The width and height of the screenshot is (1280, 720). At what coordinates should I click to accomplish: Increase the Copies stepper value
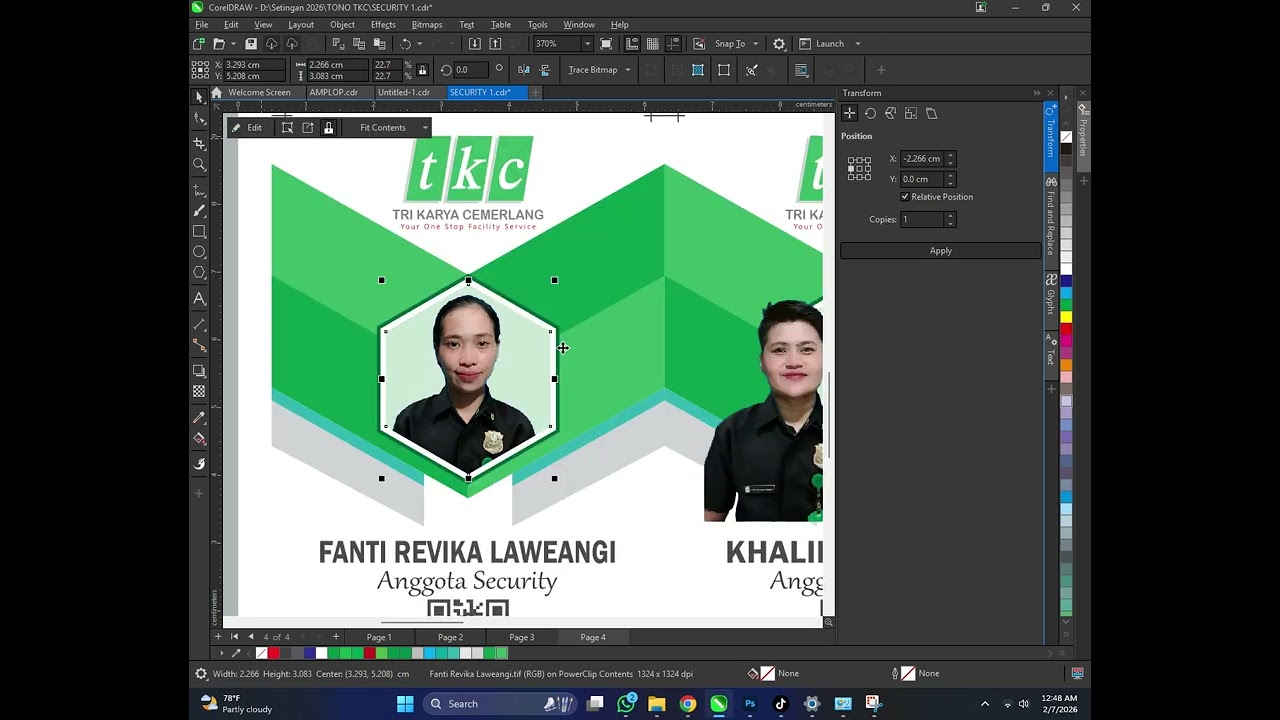950,216
